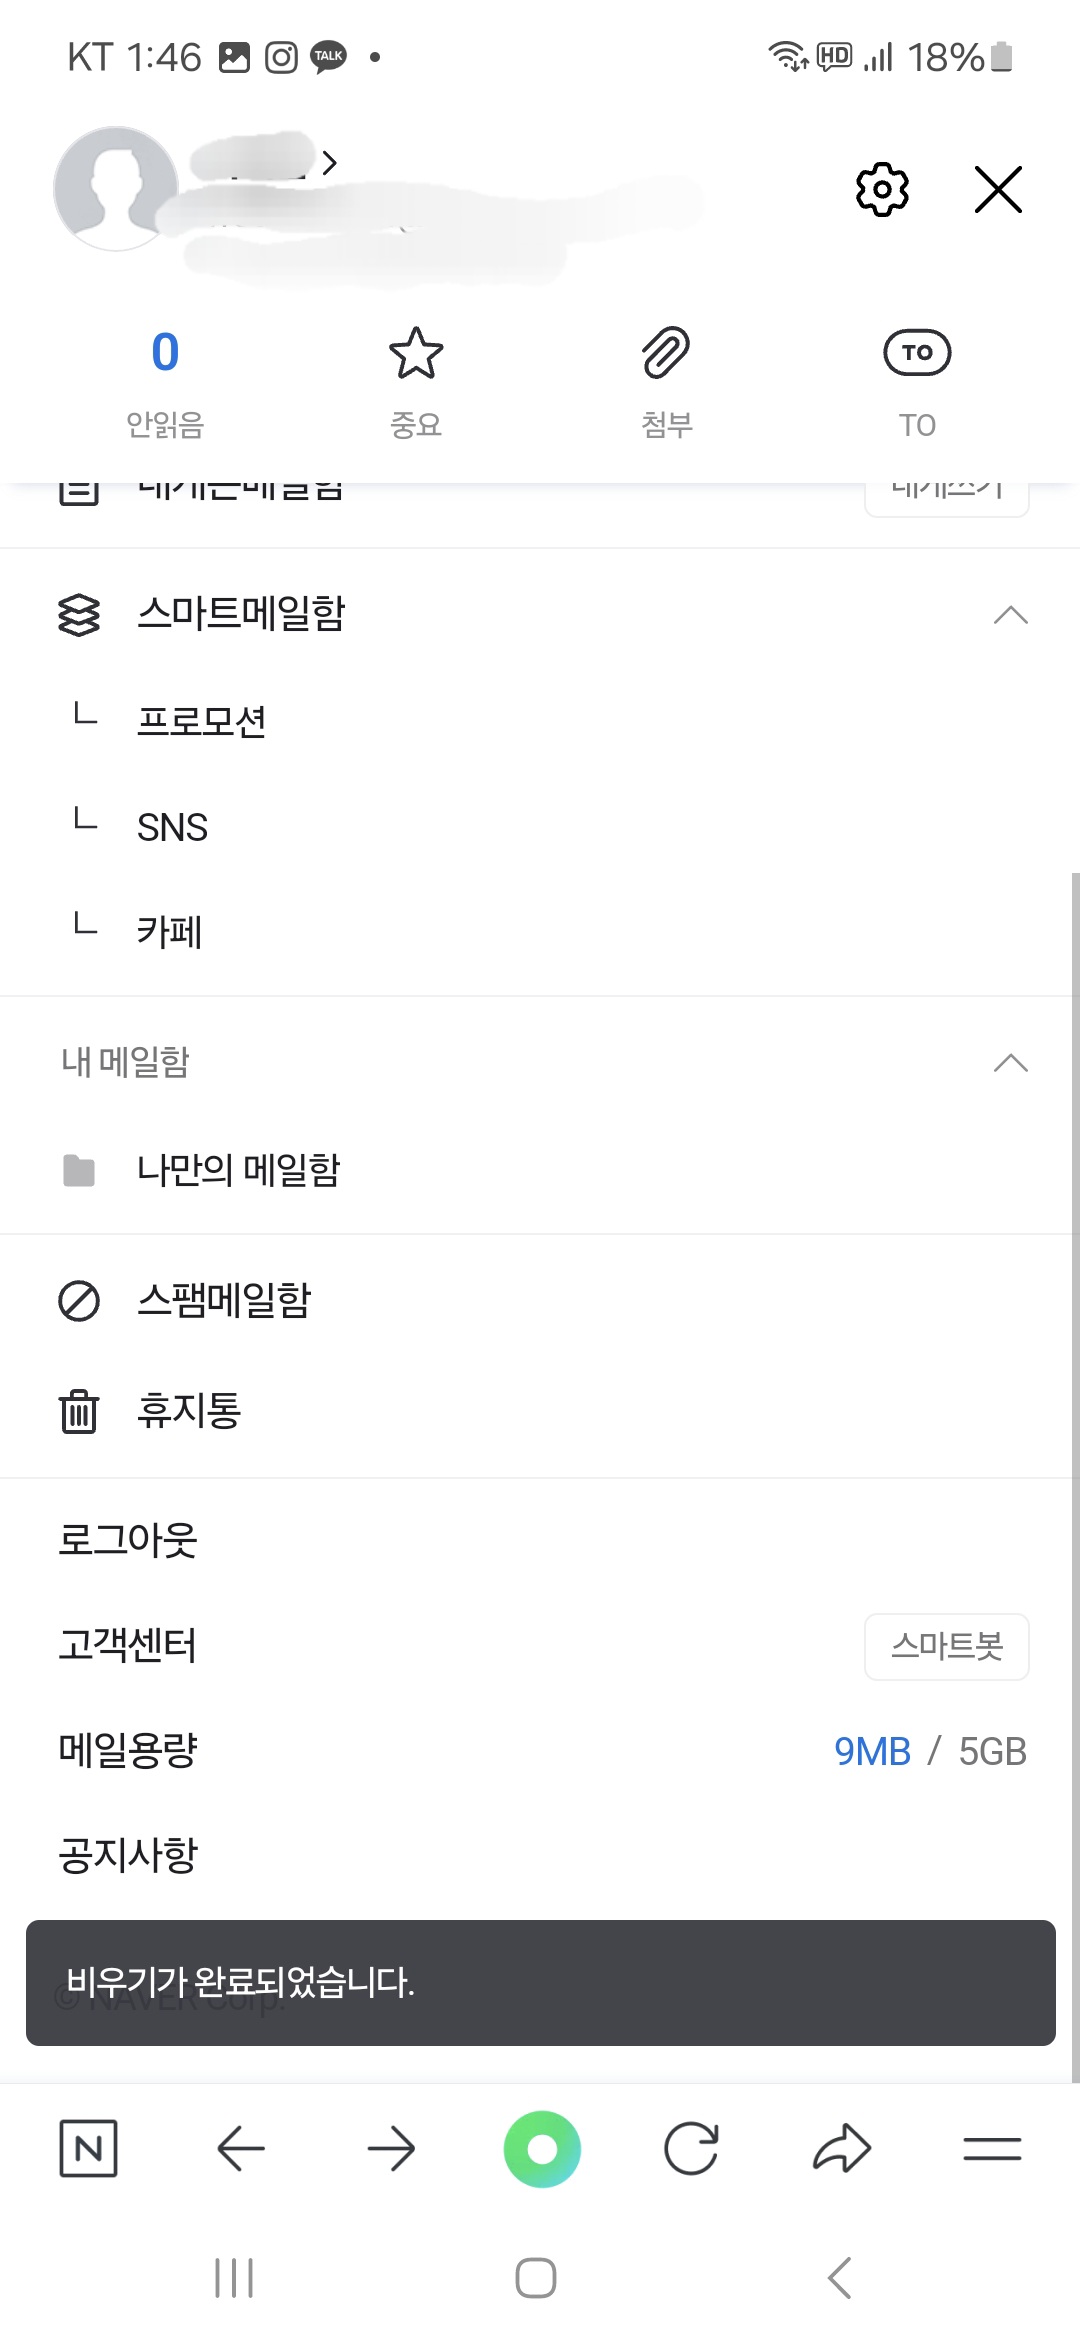Go back using browser back arrow

point(240,2148)
